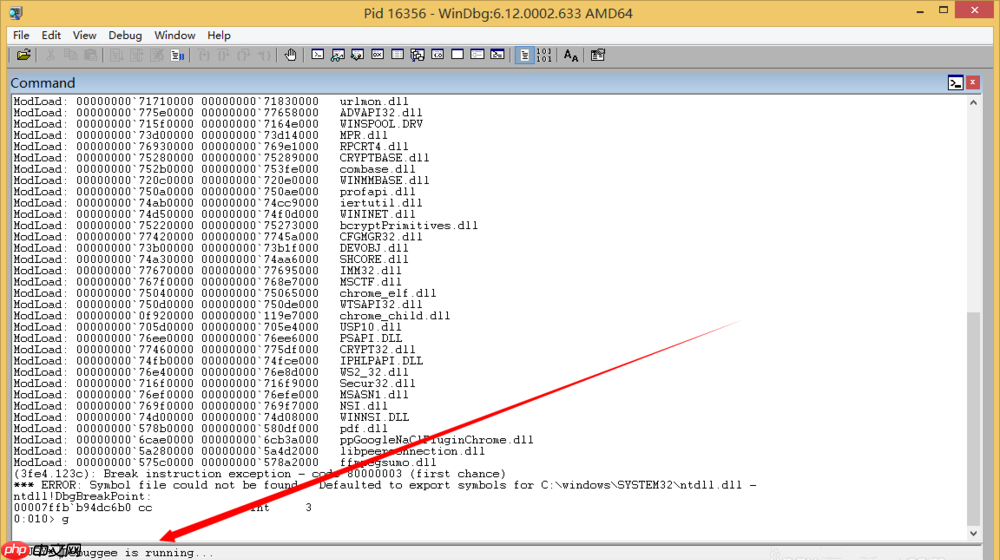Click the Stop Debugging toolbar icon
The image size is (1000, 560).
pos(157,55)
